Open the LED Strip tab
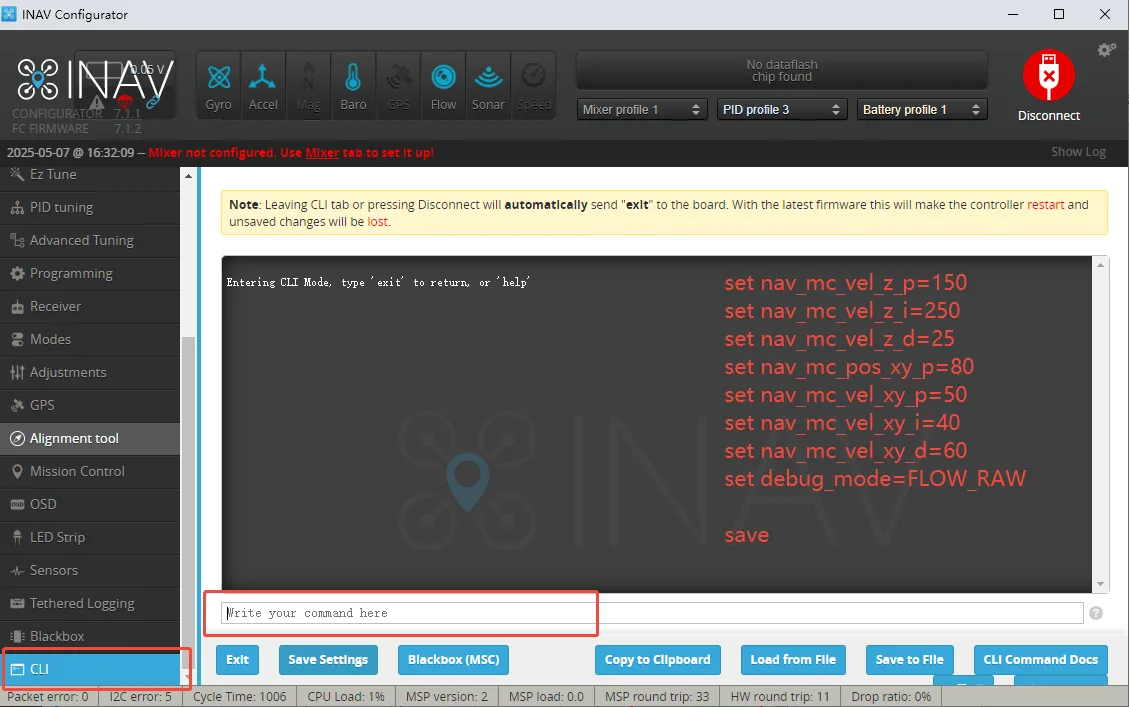The height and width of the screenshot is (707, 1129). [90, 538]
